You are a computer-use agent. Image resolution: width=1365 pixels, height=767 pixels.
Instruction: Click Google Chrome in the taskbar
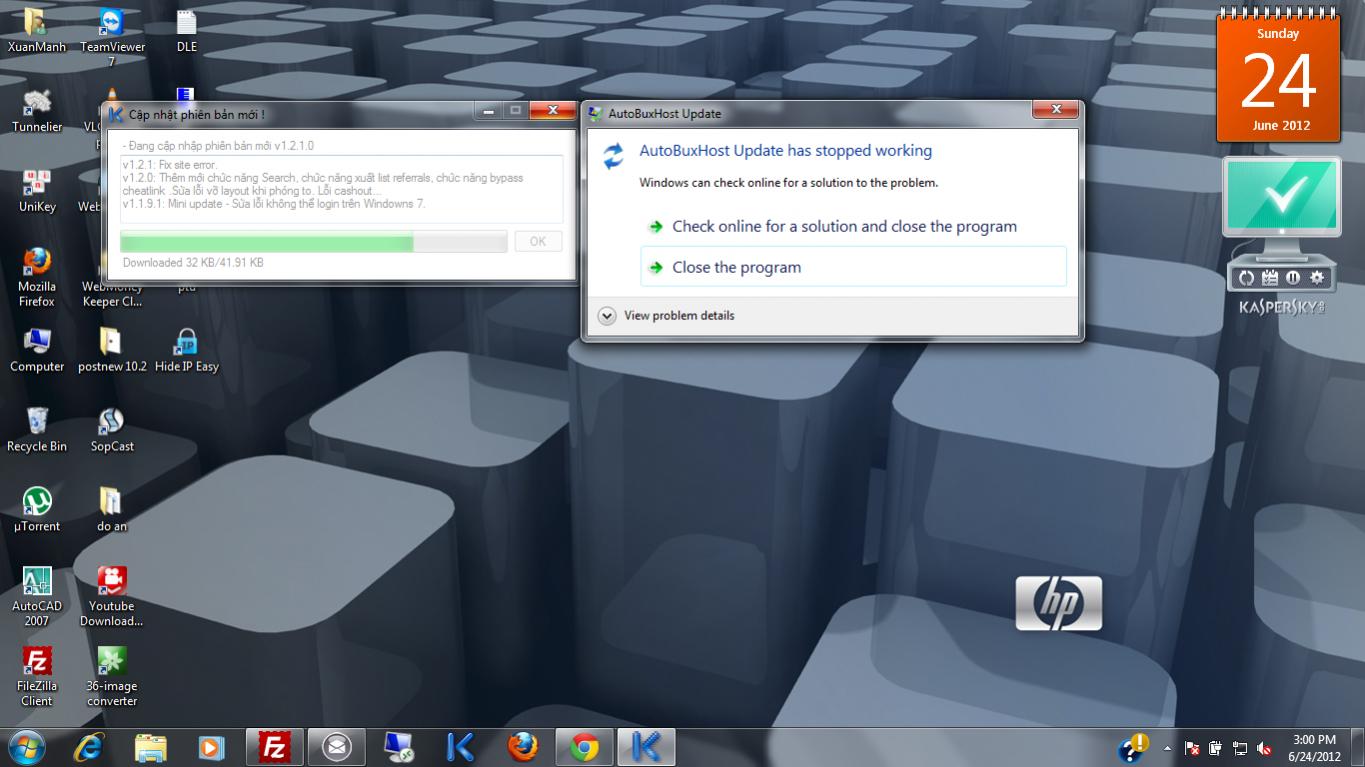(584, 747)
